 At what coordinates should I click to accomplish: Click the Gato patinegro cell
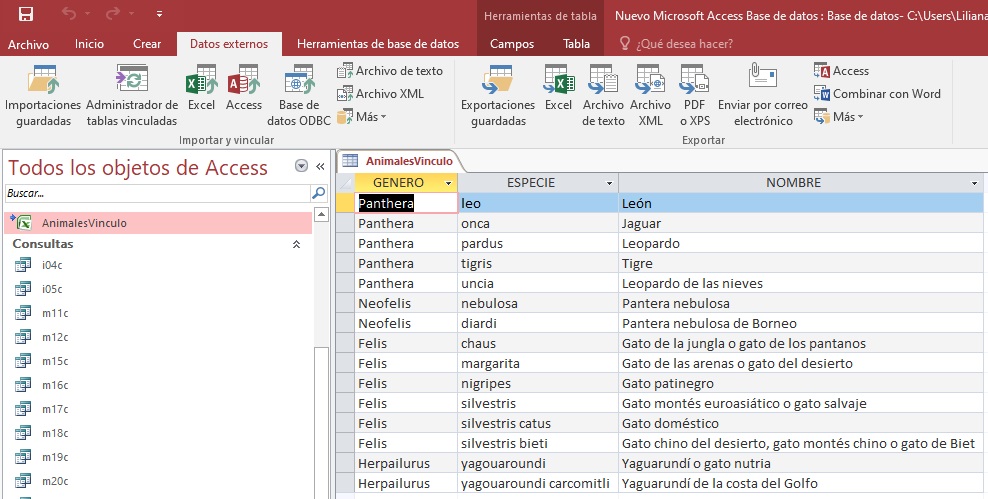click(x=801, y=383)
